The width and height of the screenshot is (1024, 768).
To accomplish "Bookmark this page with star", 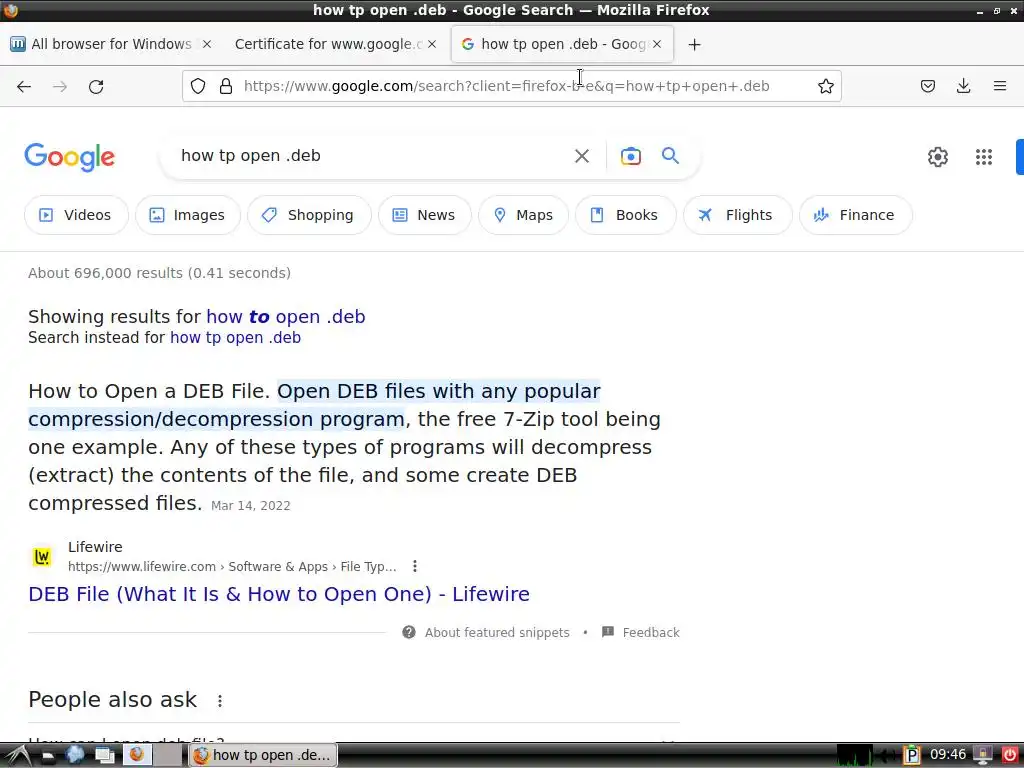I will (825, 86).
